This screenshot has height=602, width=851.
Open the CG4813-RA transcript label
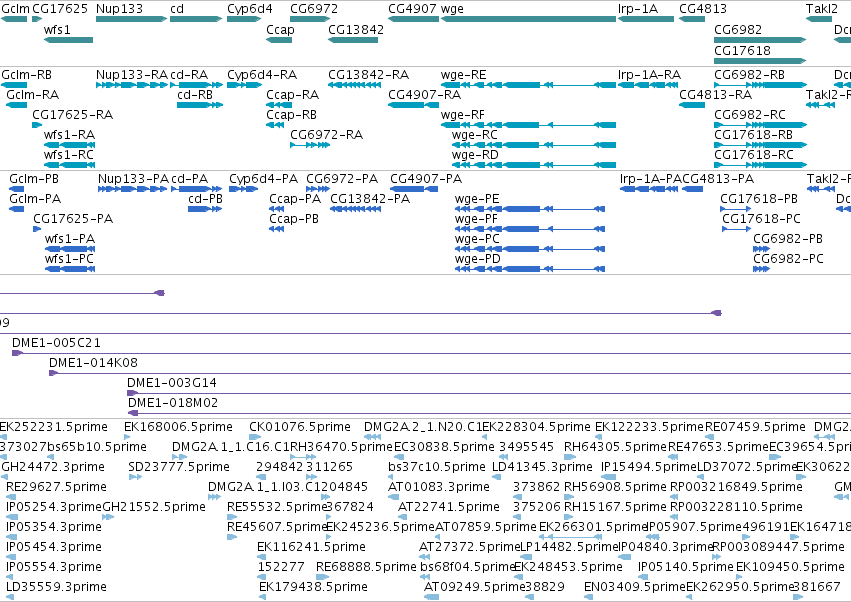point(715,94)
